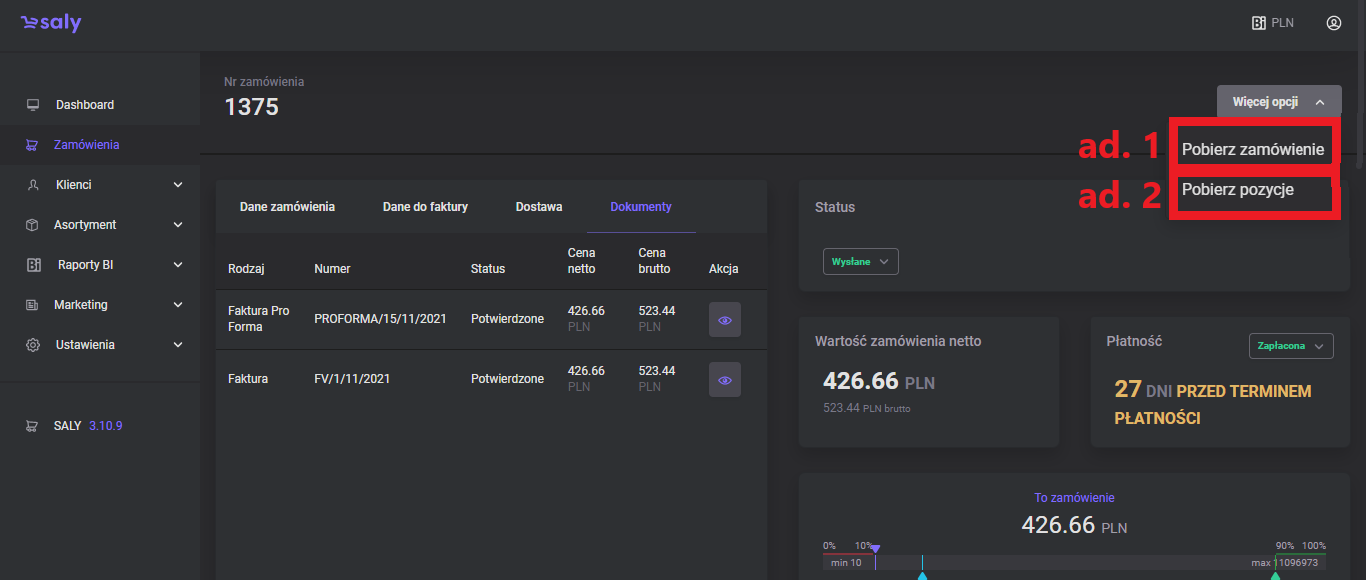Click the Zamówienia cart icon
This screenshot has width=1366, height=580.
click(x=32, y=145)
